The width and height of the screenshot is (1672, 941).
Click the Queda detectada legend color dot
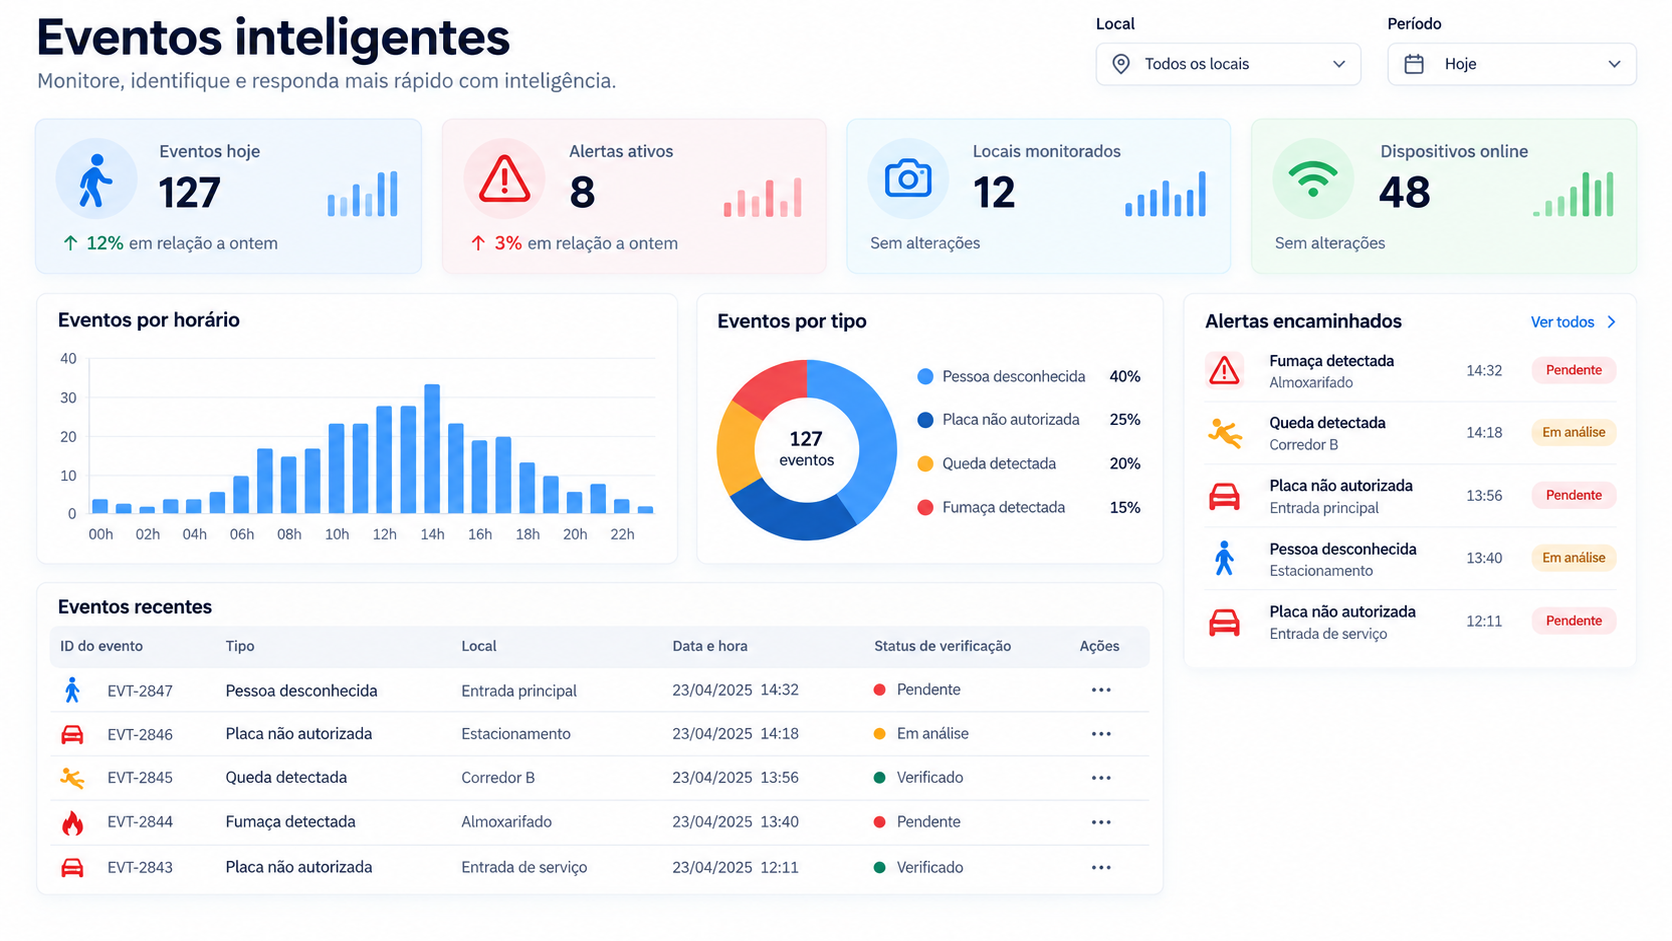[925, 464]
